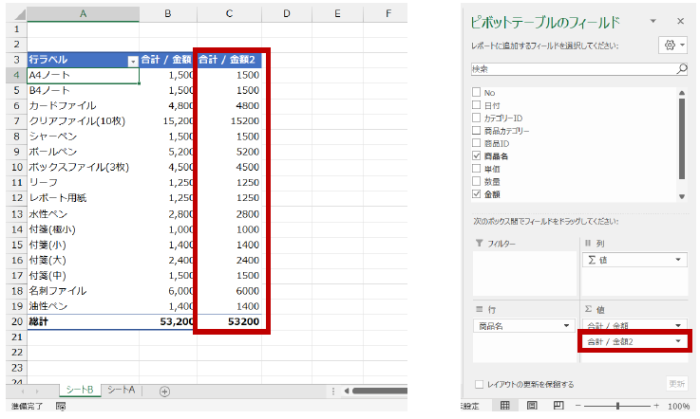Click the search magnifier icon in field list
The width and height of the screenshot is (700, 419).
point(681,70)
